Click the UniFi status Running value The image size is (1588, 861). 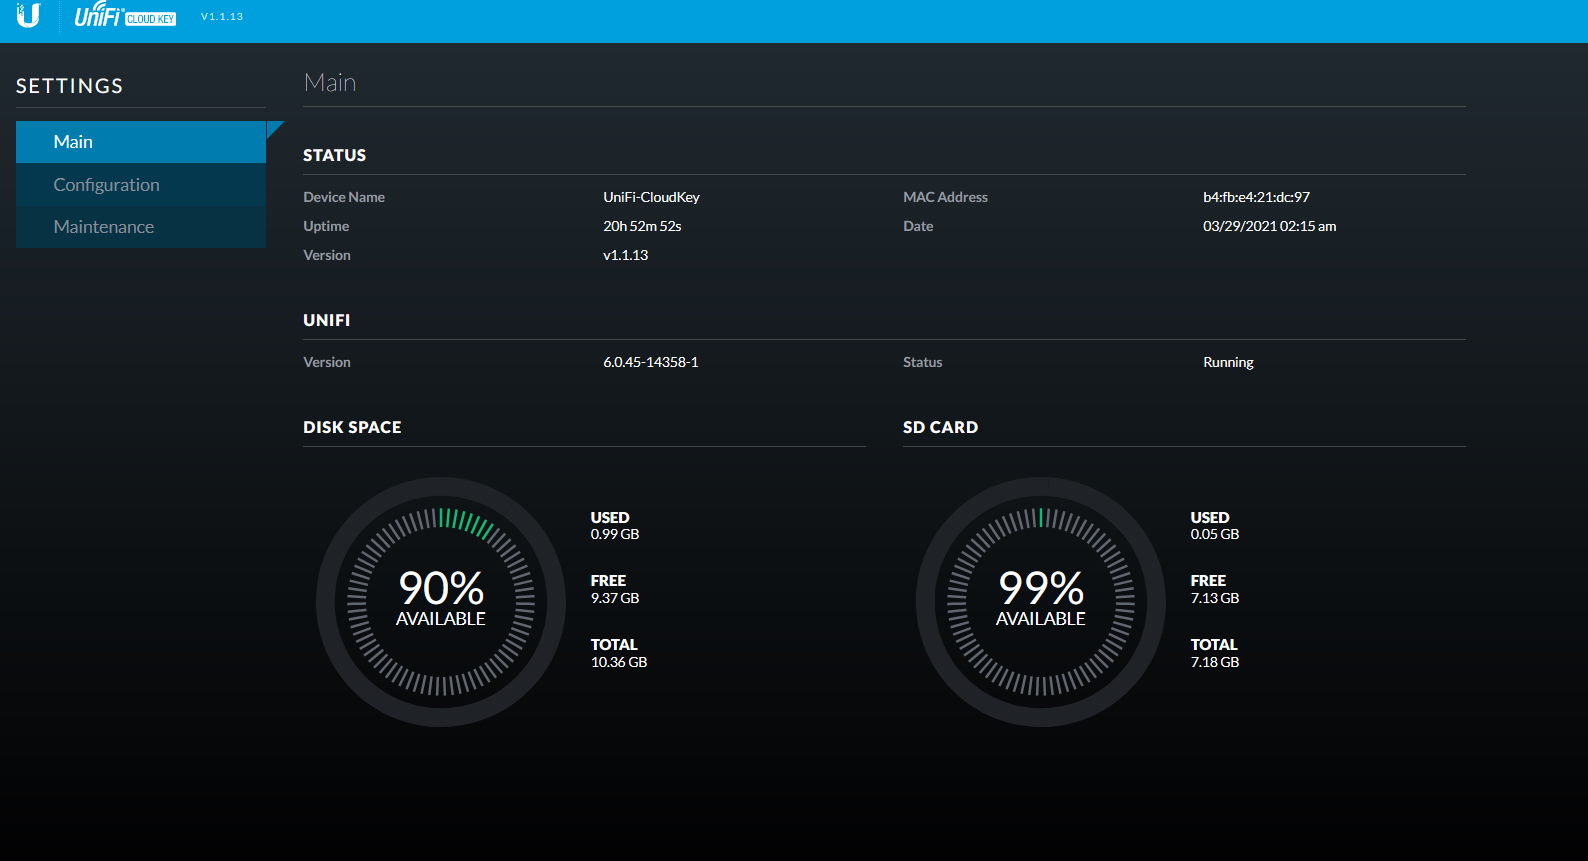[x=1228, y=362]
